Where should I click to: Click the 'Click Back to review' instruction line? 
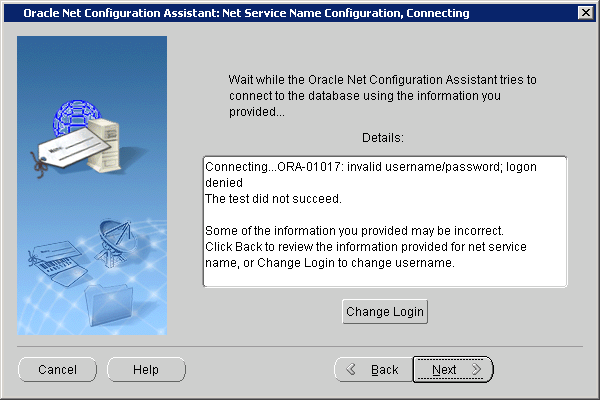(366, 255)
